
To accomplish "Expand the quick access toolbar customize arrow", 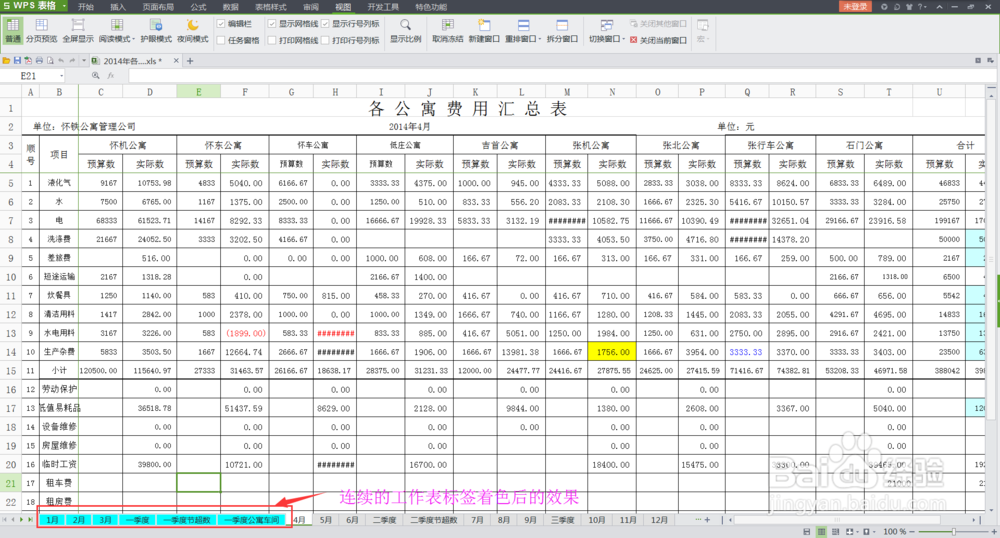I will (84, 61).
